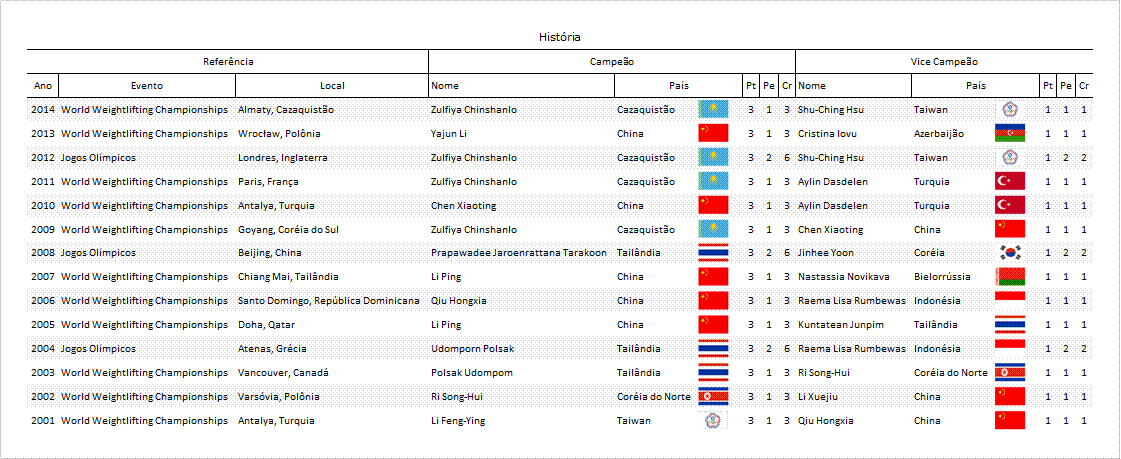Screen dimensions: 1121x459
Task: Select the Ano column header
Action: [x=43, y=86]
